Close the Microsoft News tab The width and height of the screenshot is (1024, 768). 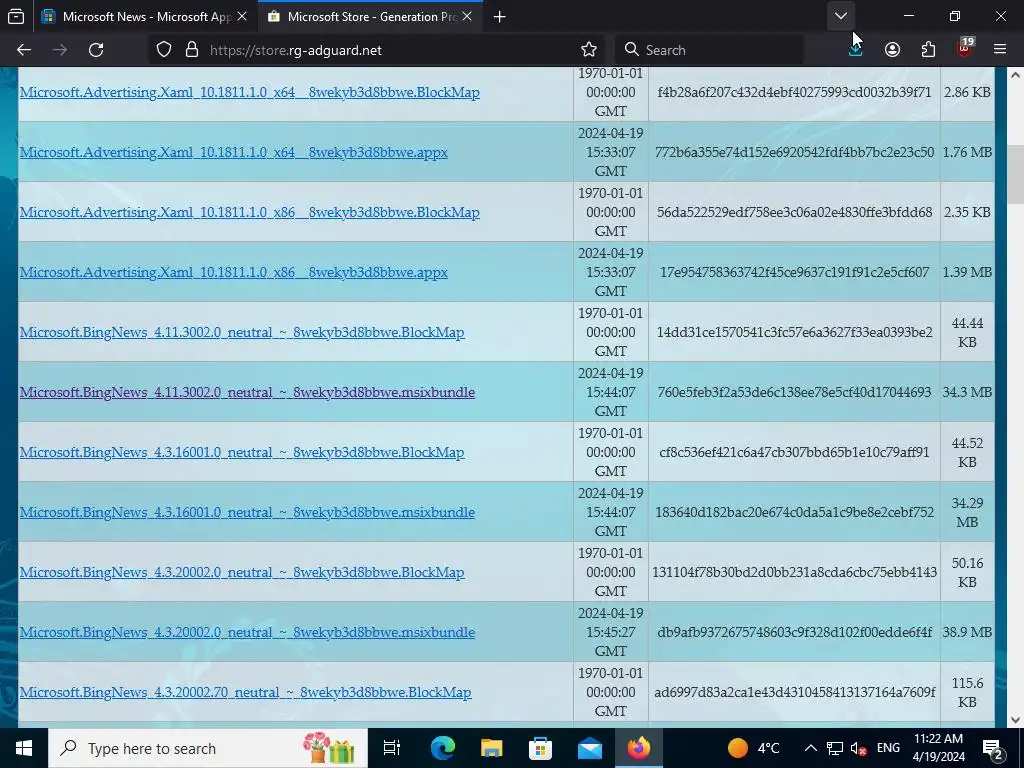click(242, 16)
